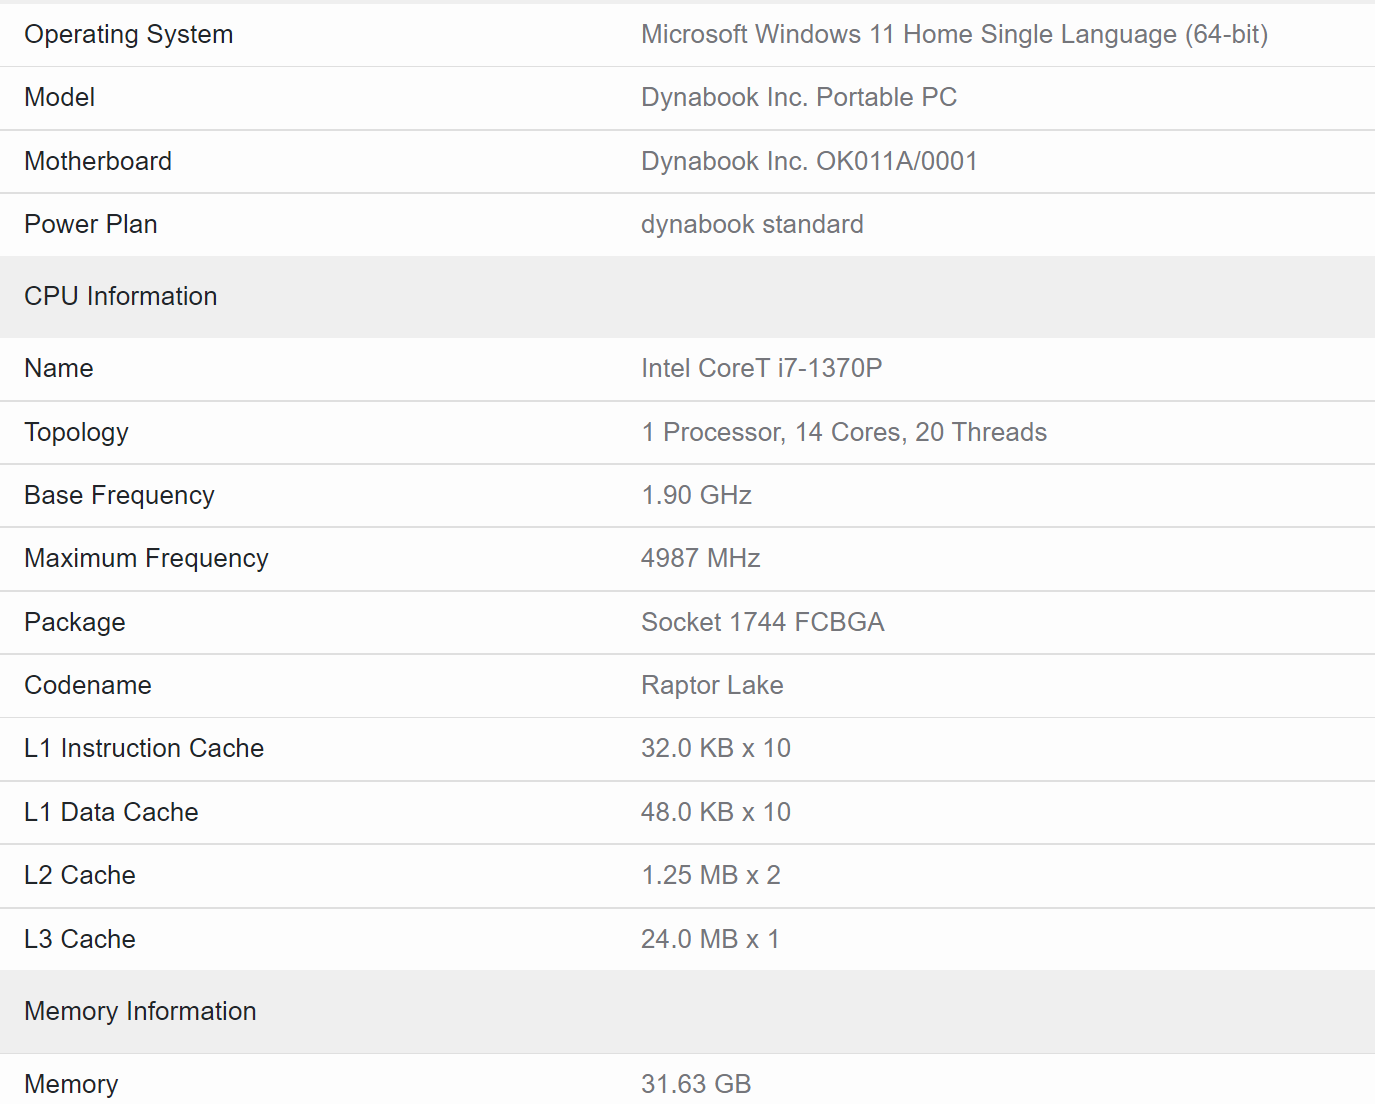Select the Raptor Lake codename text

pyautogui.click(x=711, y=685)
